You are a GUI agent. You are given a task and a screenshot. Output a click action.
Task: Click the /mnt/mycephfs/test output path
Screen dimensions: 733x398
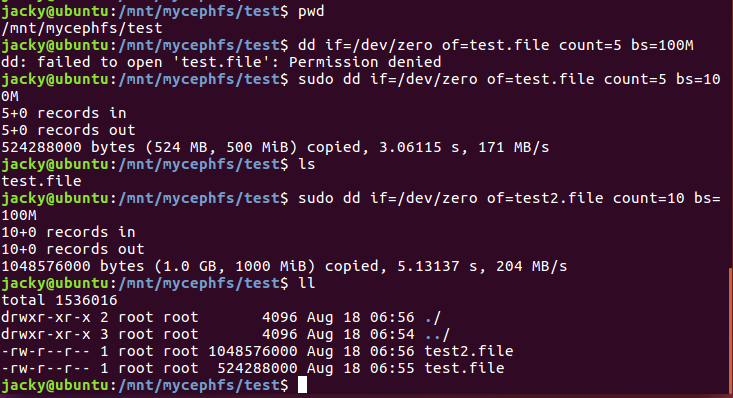[82, 29]
